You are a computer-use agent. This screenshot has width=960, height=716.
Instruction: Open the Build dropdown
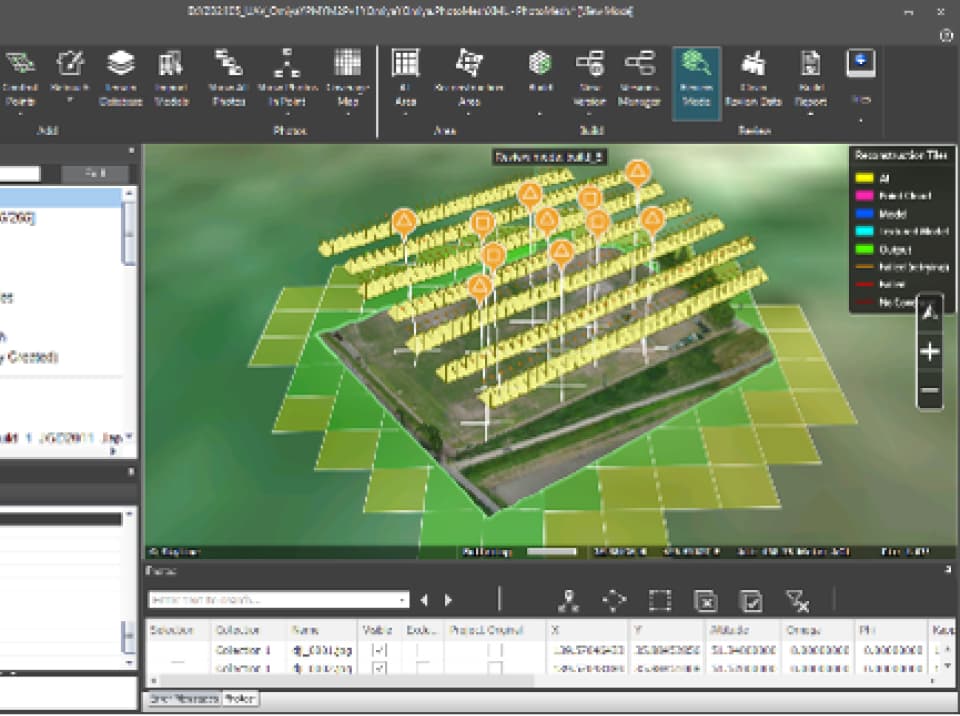(x=539, y=114)
